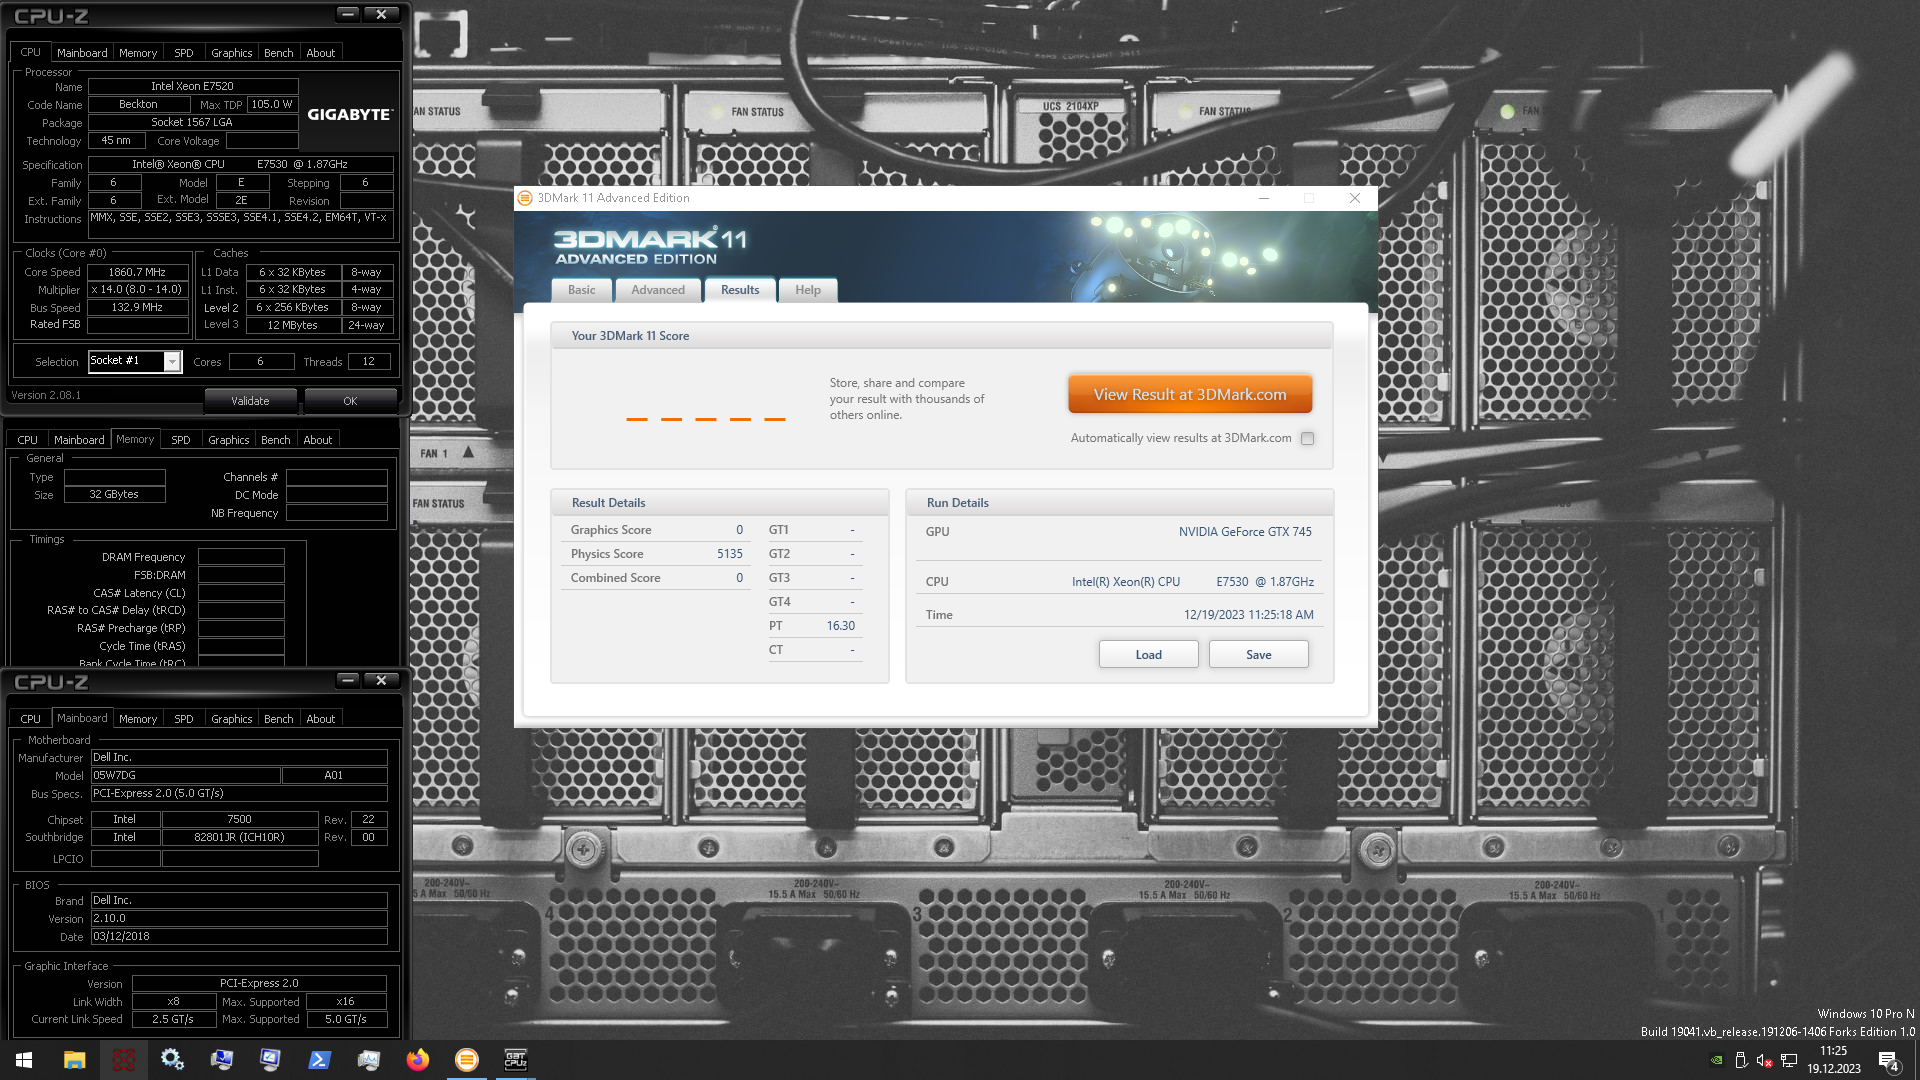The height and width of the screenshot is (1080, 1920).
Task: Click the Validate button in CPU-Z
Action: [250, 401]
